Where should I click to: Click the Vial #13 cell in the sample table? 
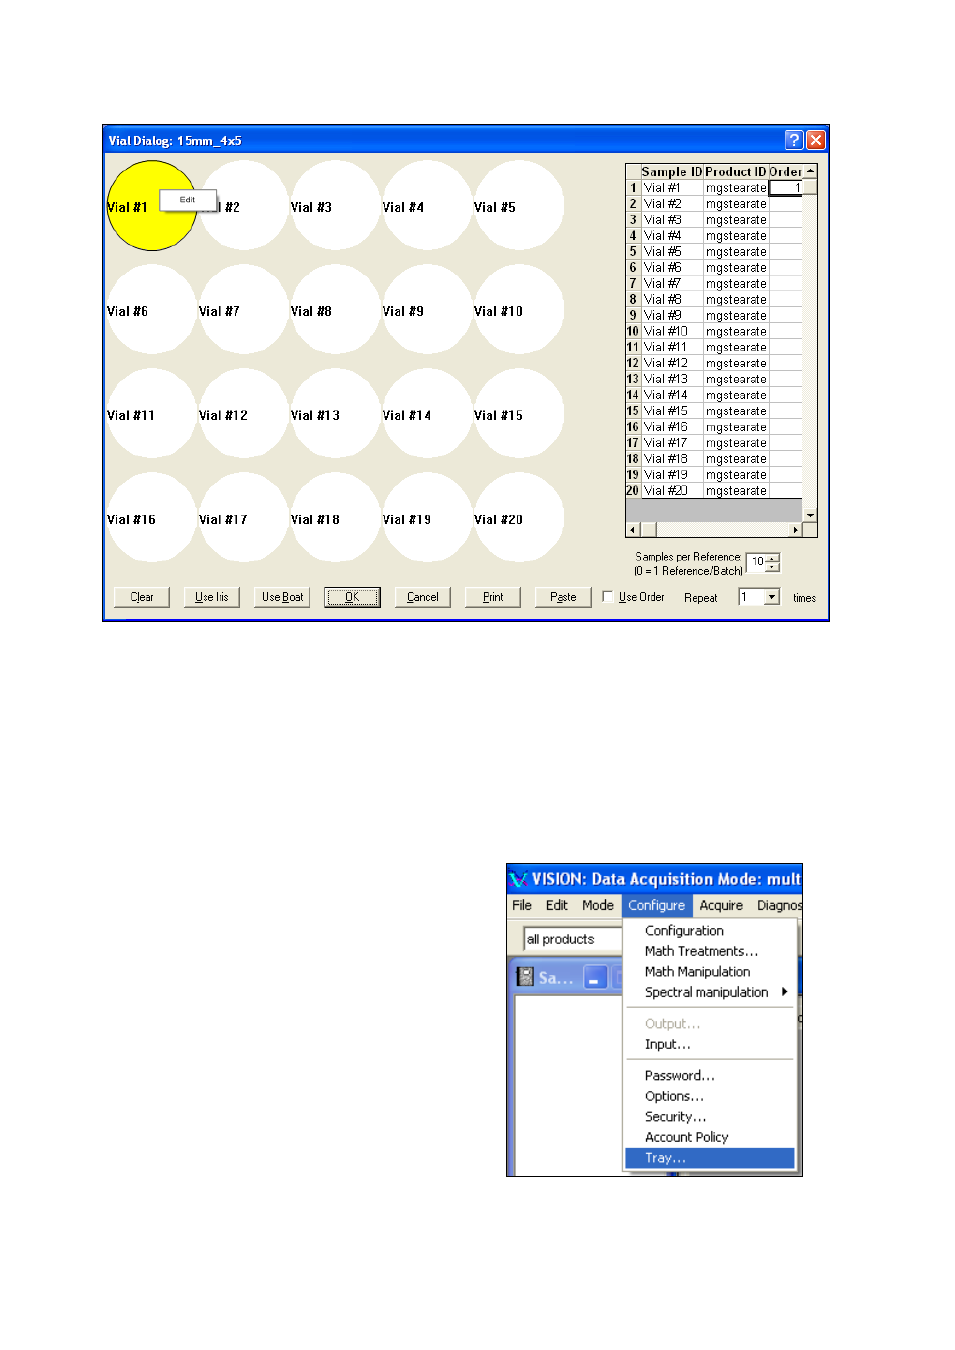[672, 379]
